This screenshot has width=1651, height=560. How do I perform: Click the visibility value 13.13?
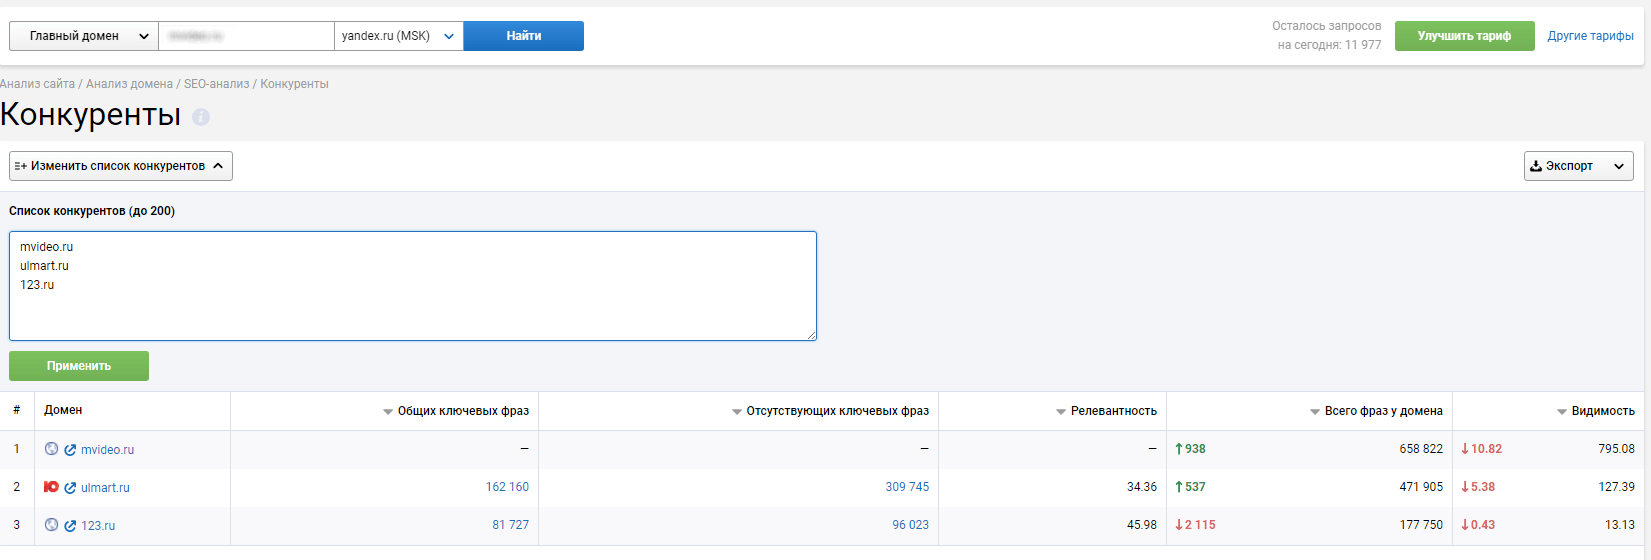pos(1620,525)
